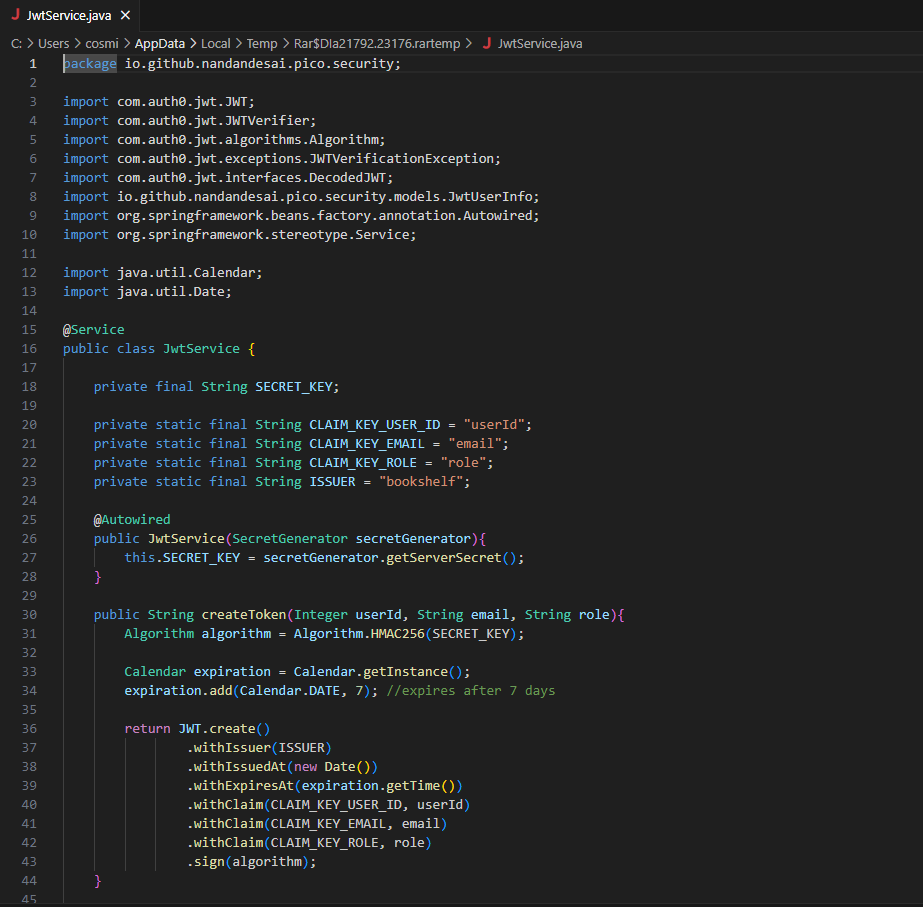
Task: Click 'getInstance' on line 33
Action: point(405,672)
